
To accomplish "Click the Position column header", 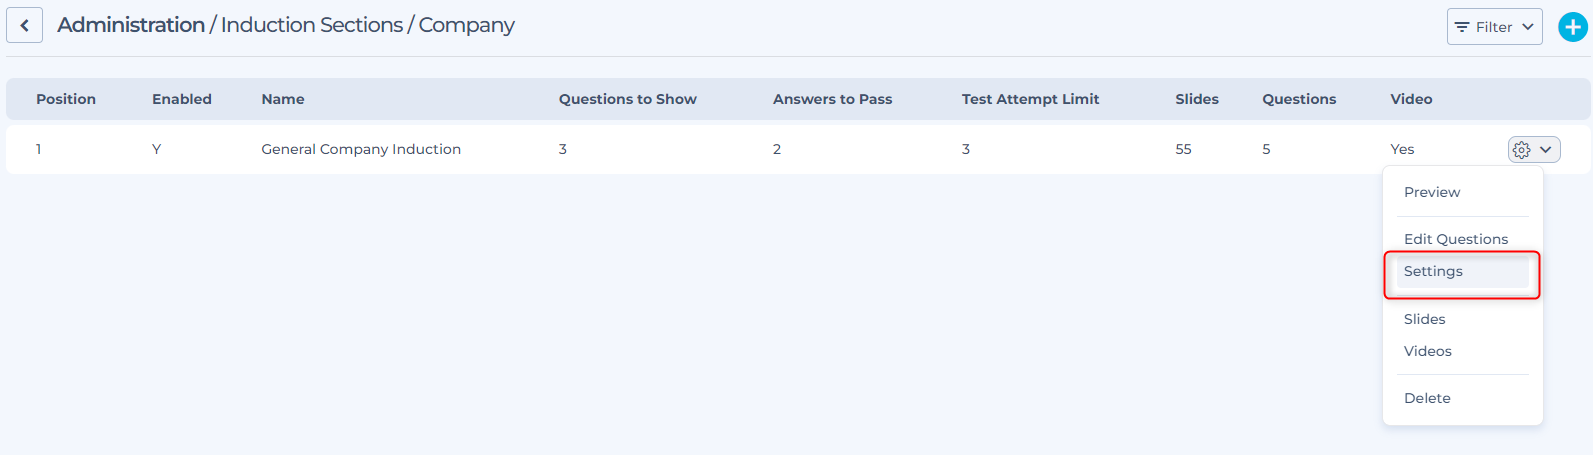I will tap(66, 99).
